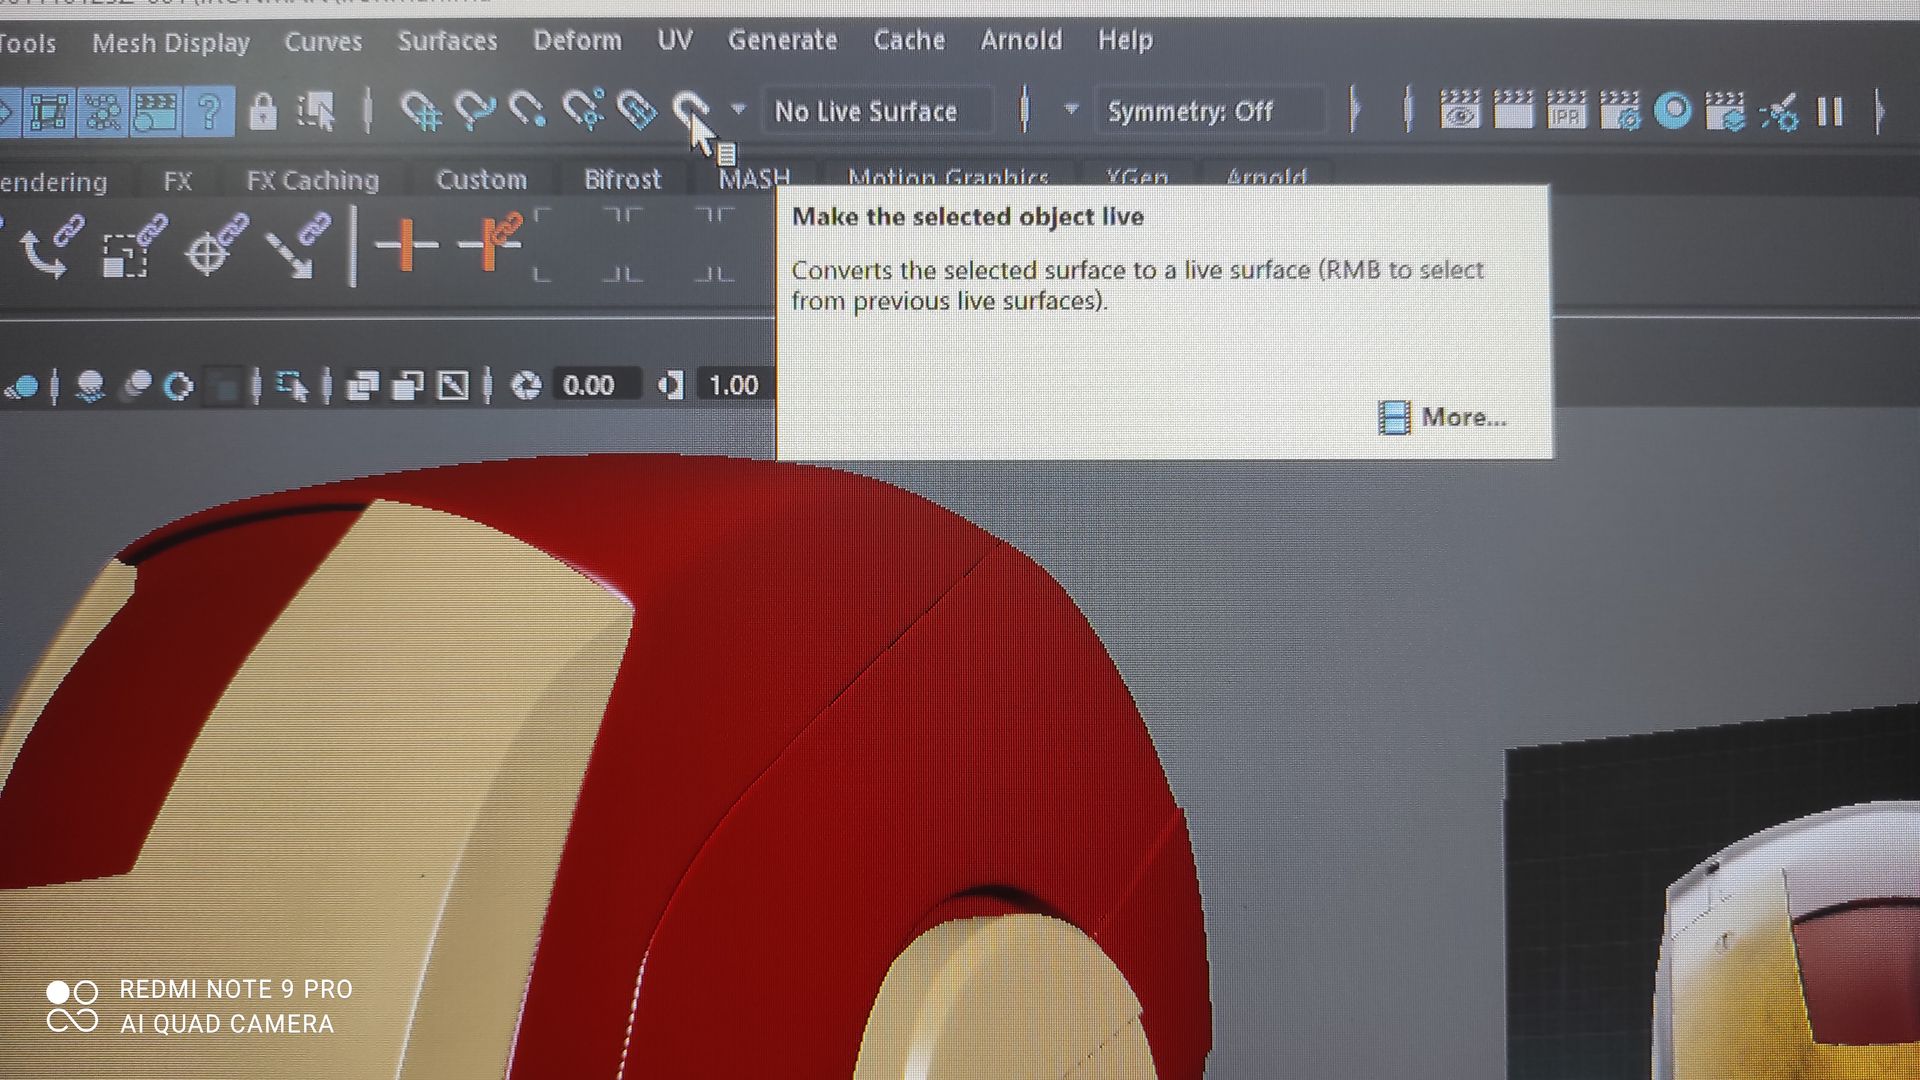Viewport: 1920px width, 1080px height.
Task: Click the IPR render icon
Action: pos(1566,110)
